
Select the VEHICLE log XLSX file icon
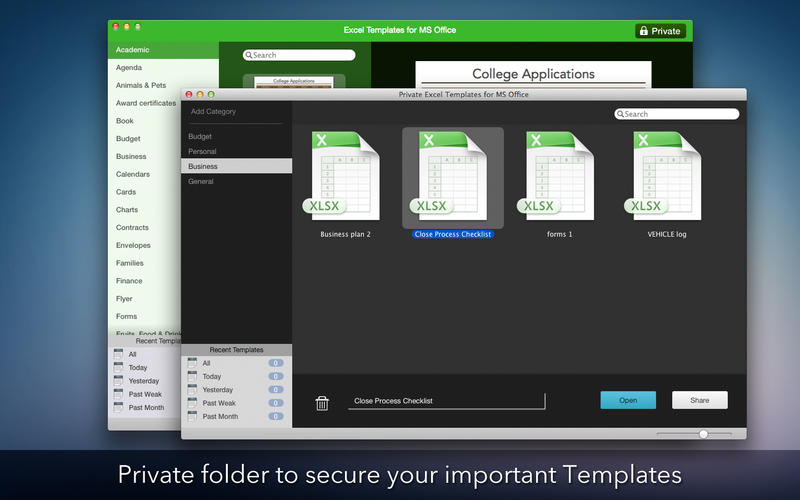(x=663, y=176)
